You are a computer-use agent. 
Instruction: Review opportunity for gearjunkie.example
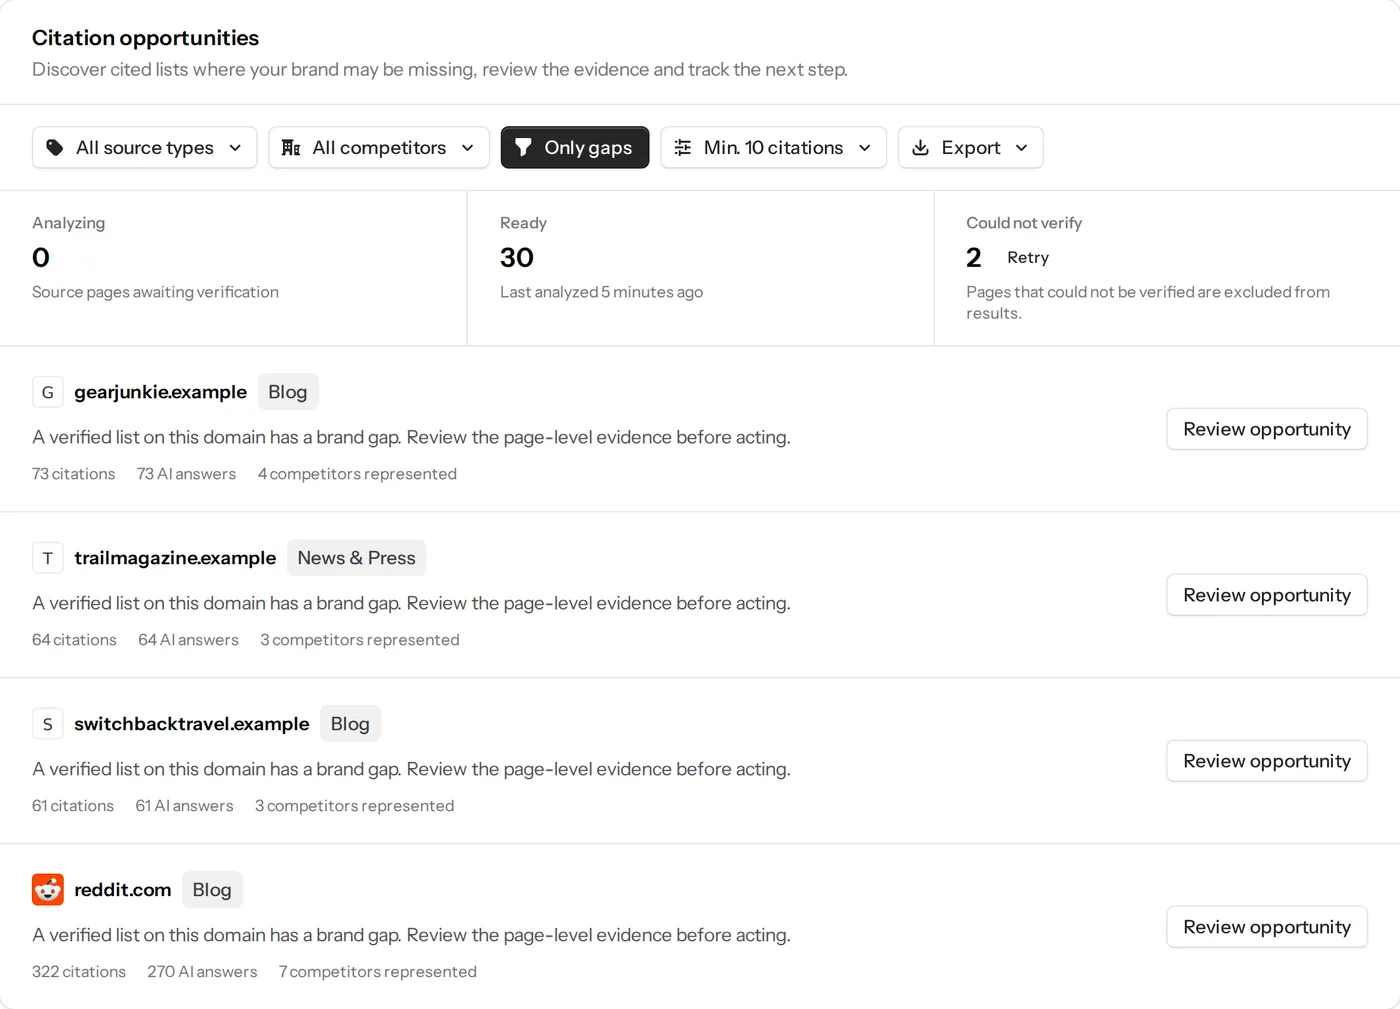[1267, 429]
